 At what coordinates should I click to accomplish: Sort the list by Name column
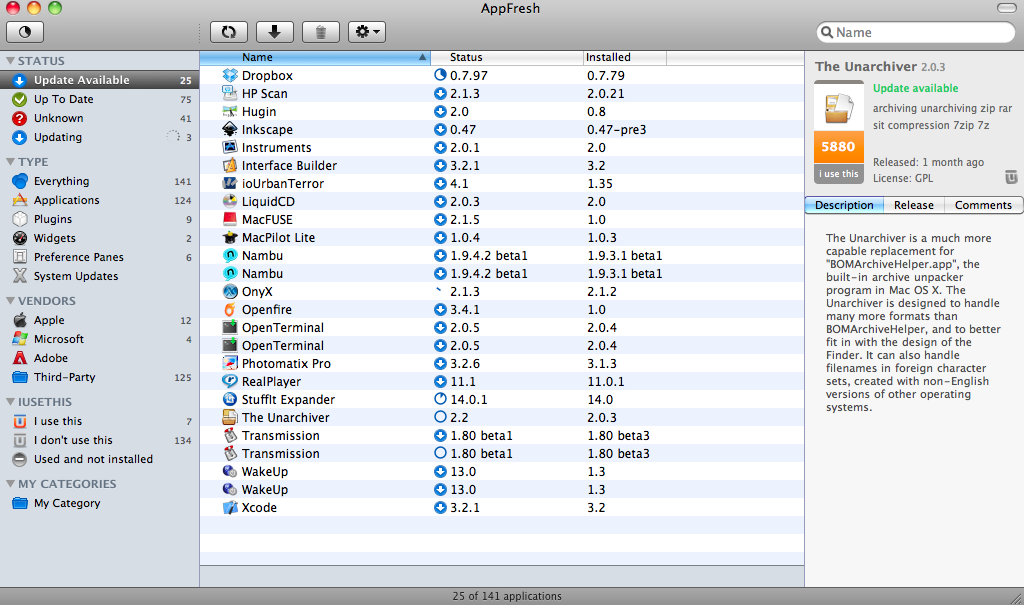pos(315,57)
